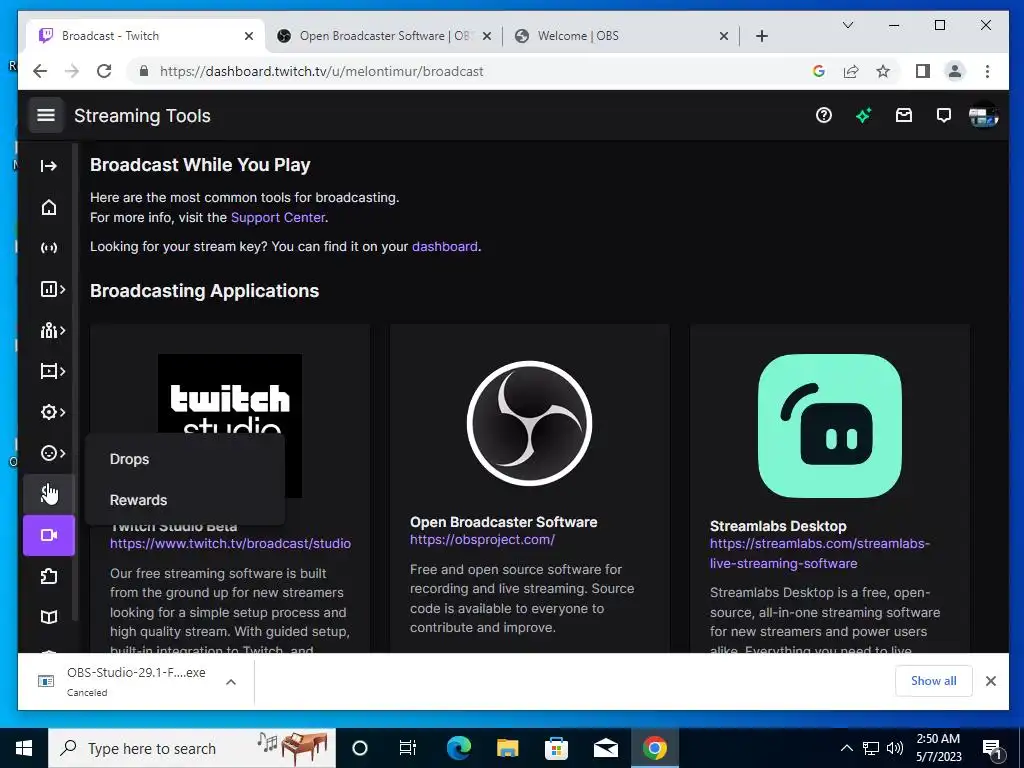Click the OBS logo image
The image size is (1024, 768).
(530, 423)
